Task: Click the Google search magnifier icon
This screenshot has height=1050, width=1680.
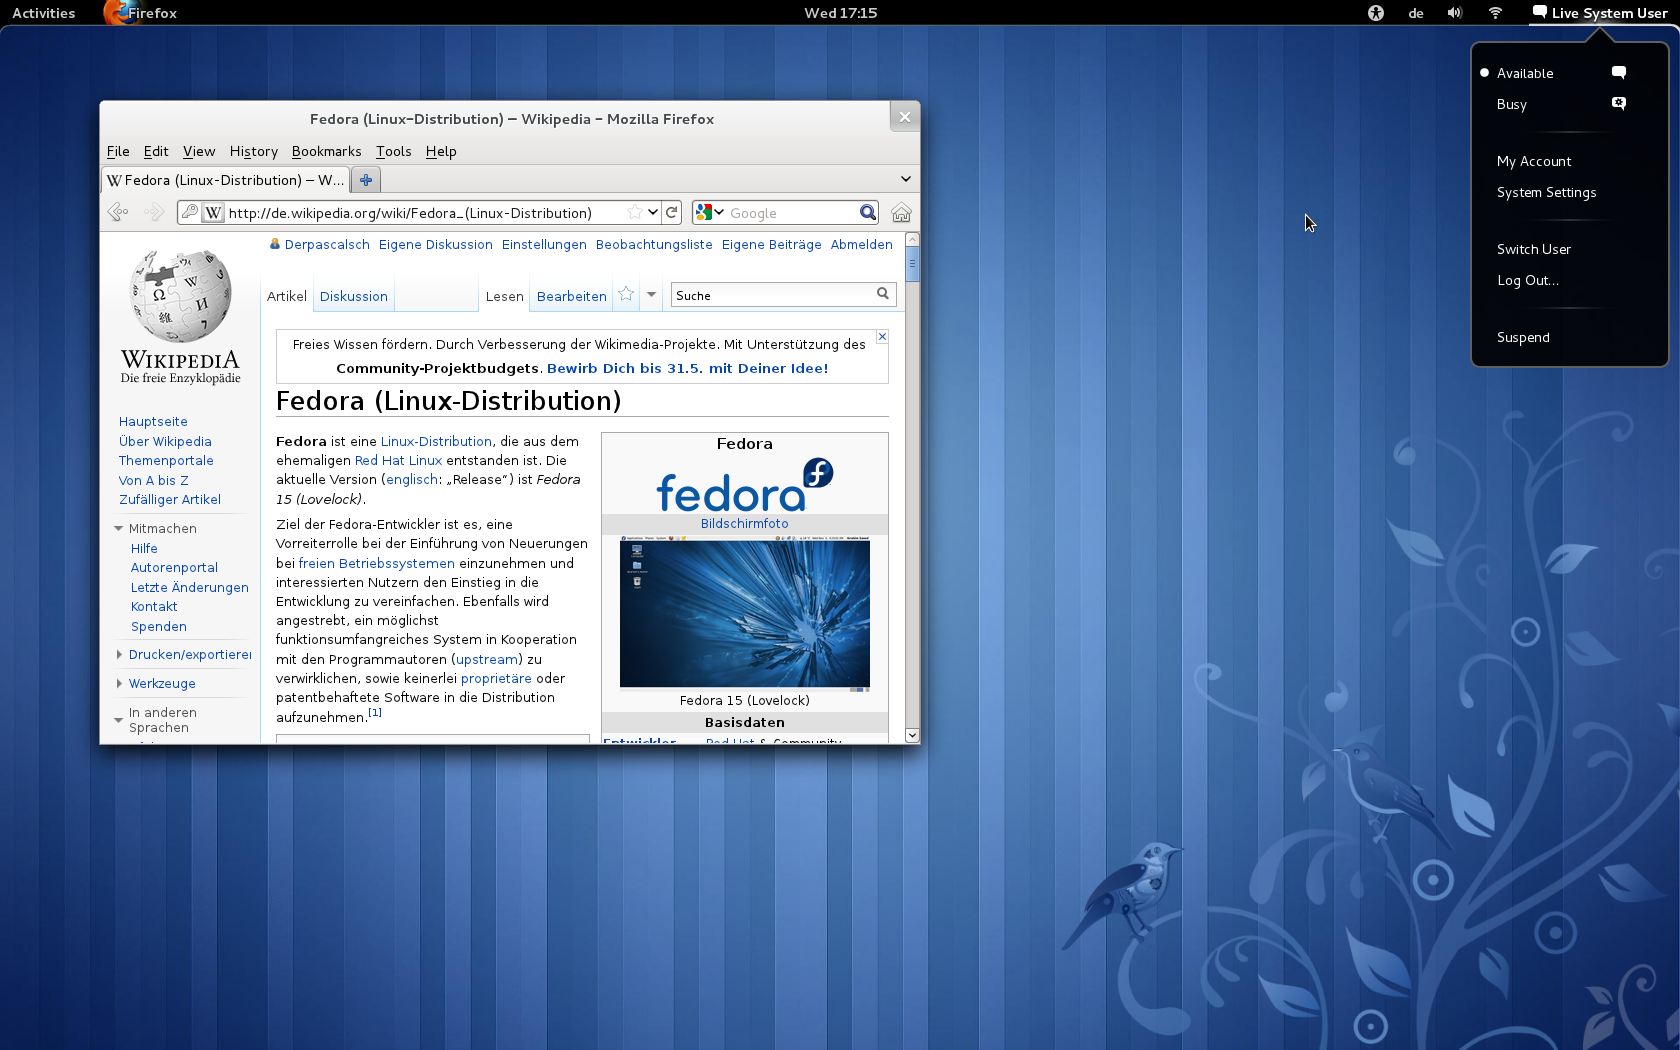Action: pos(867,212)
